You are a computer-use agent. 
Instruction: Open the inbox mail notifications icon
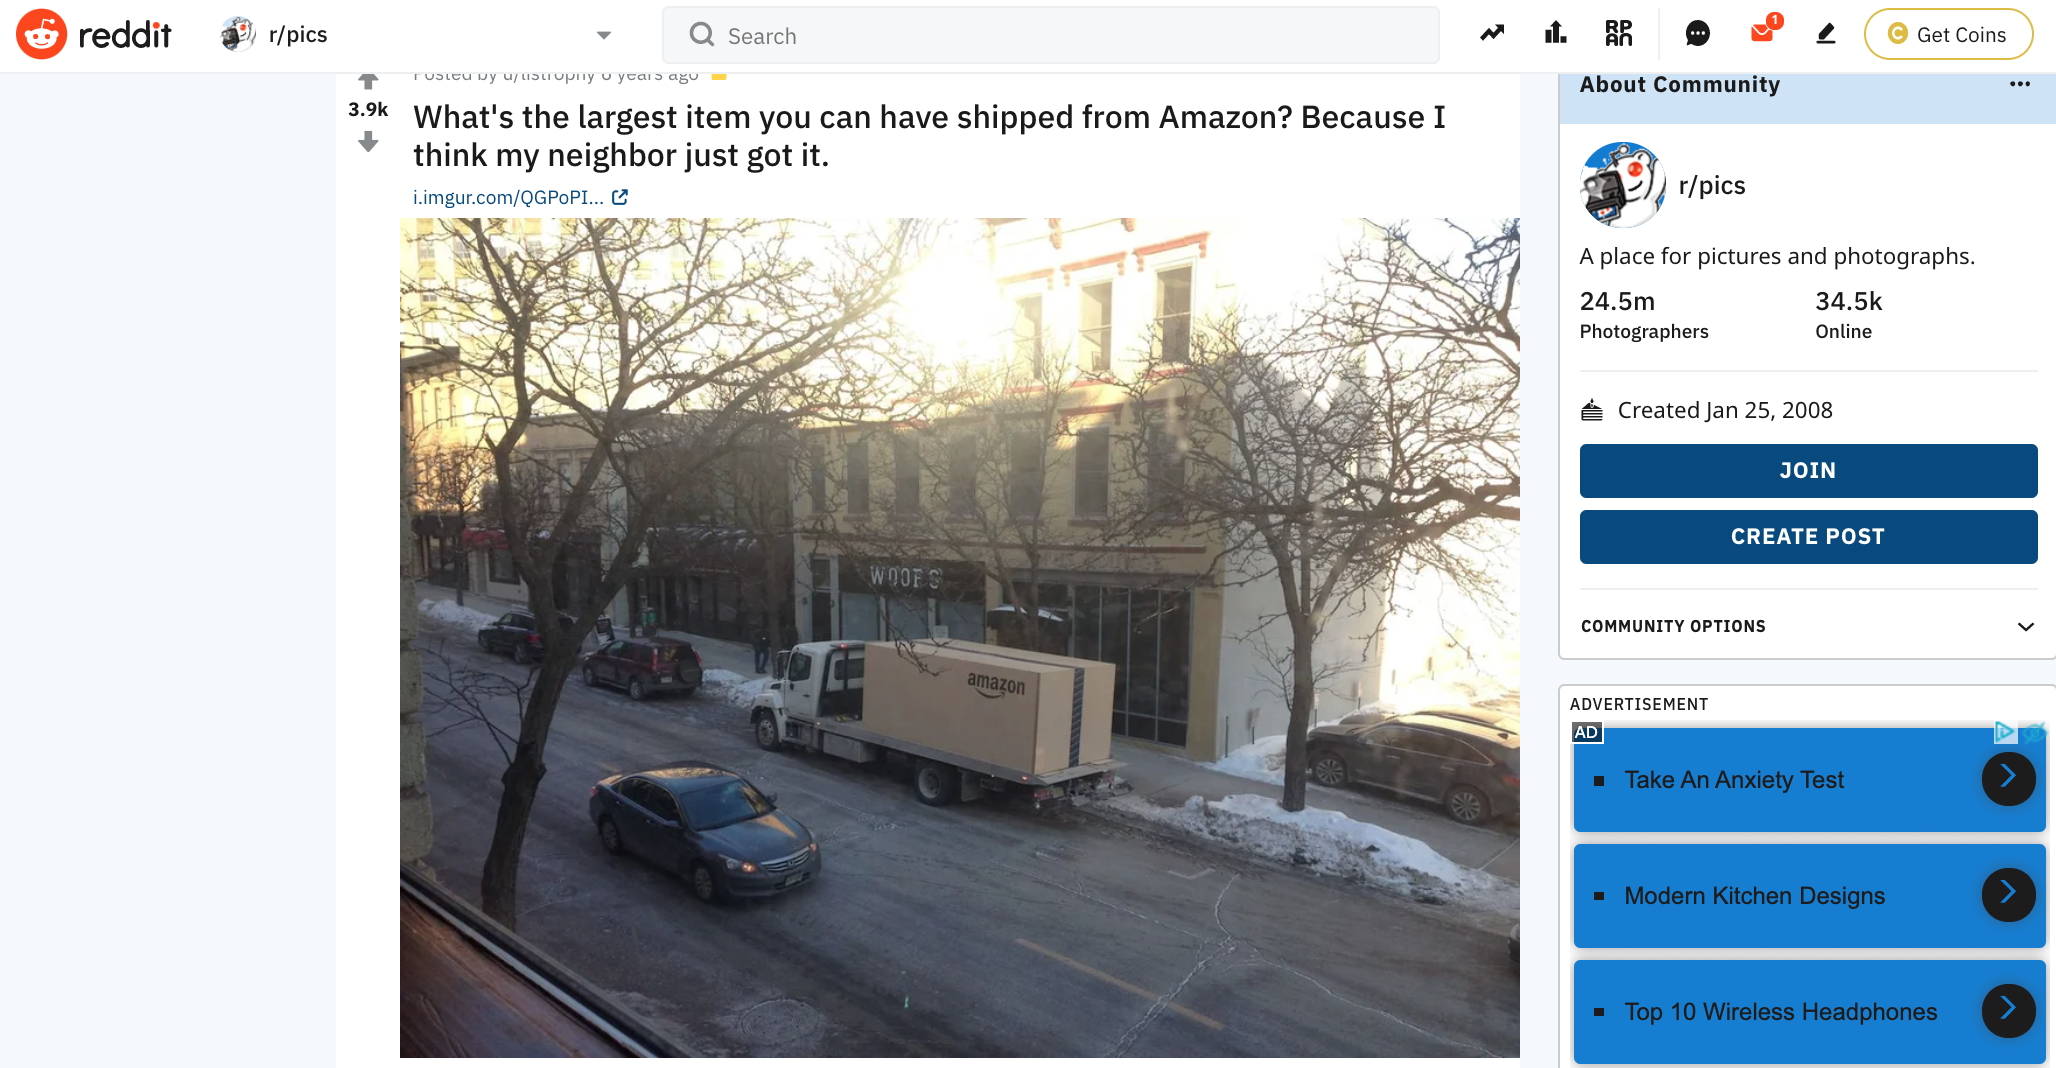coord(1762,33)
